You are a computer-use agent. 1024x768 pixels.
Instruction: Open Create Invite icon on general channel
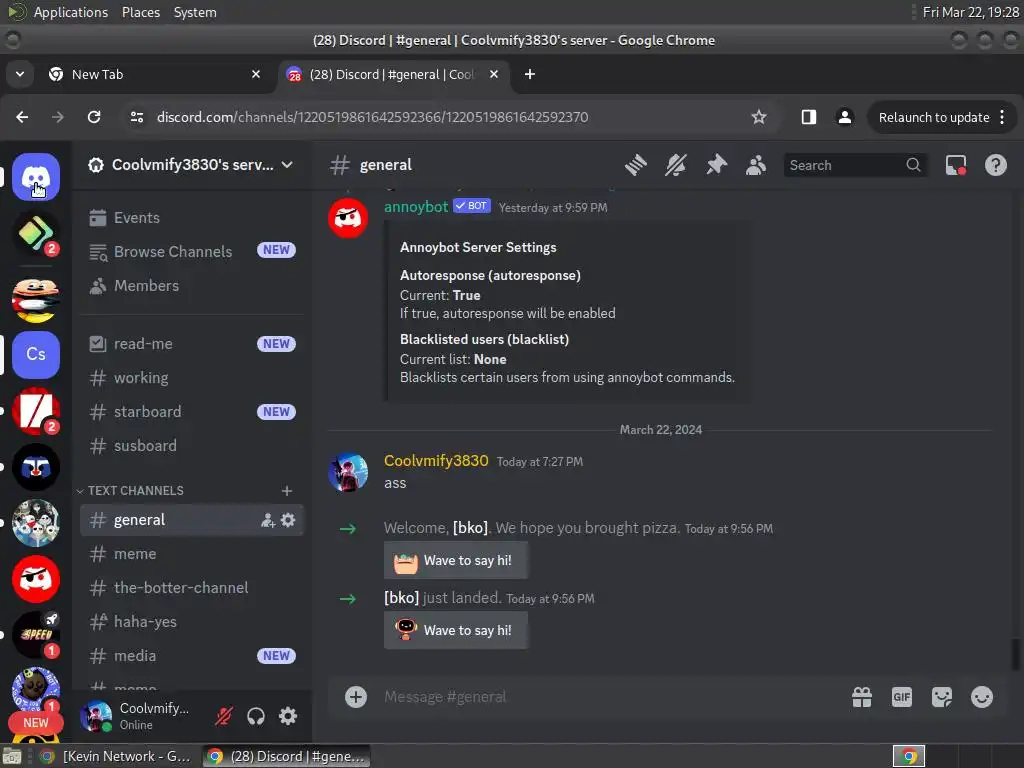tap(268, 520)
